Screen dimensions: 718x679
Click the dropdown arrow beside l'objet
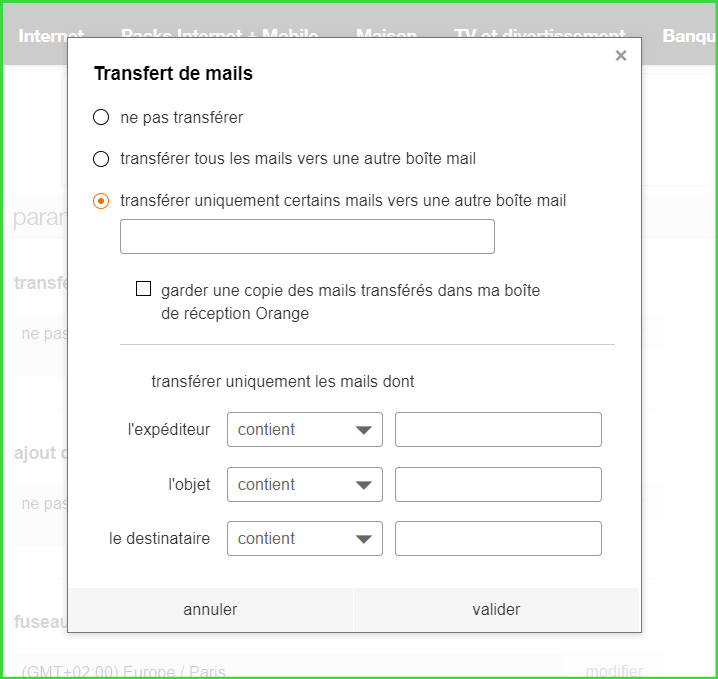363,486
